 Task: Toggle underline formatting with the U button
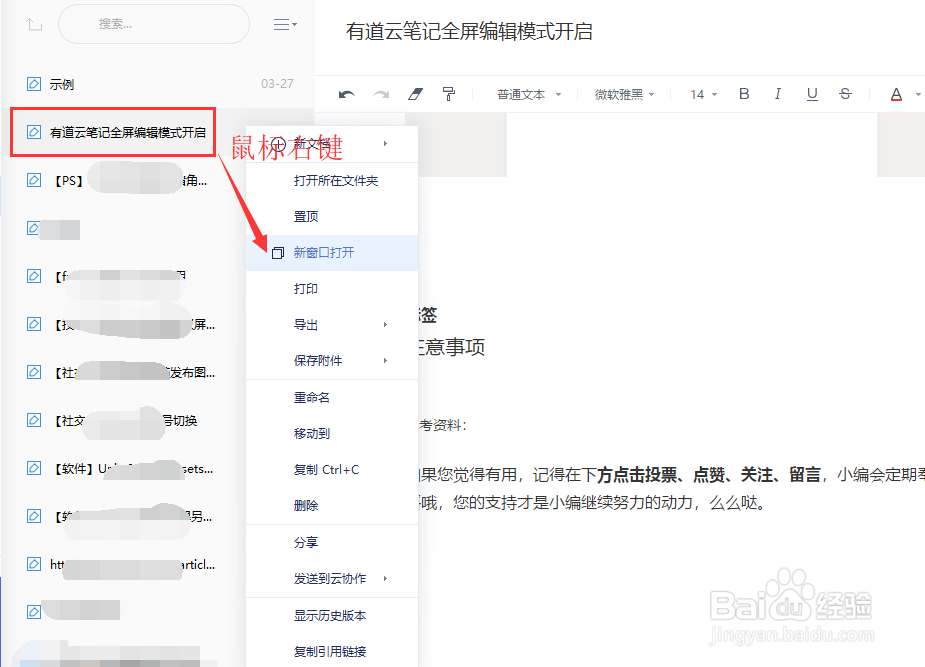(x=812, y=93)
